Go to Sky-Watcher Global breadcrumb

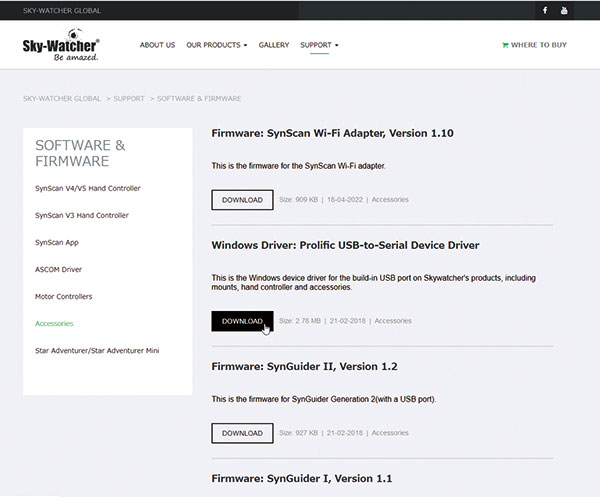(x=62, y=99)
